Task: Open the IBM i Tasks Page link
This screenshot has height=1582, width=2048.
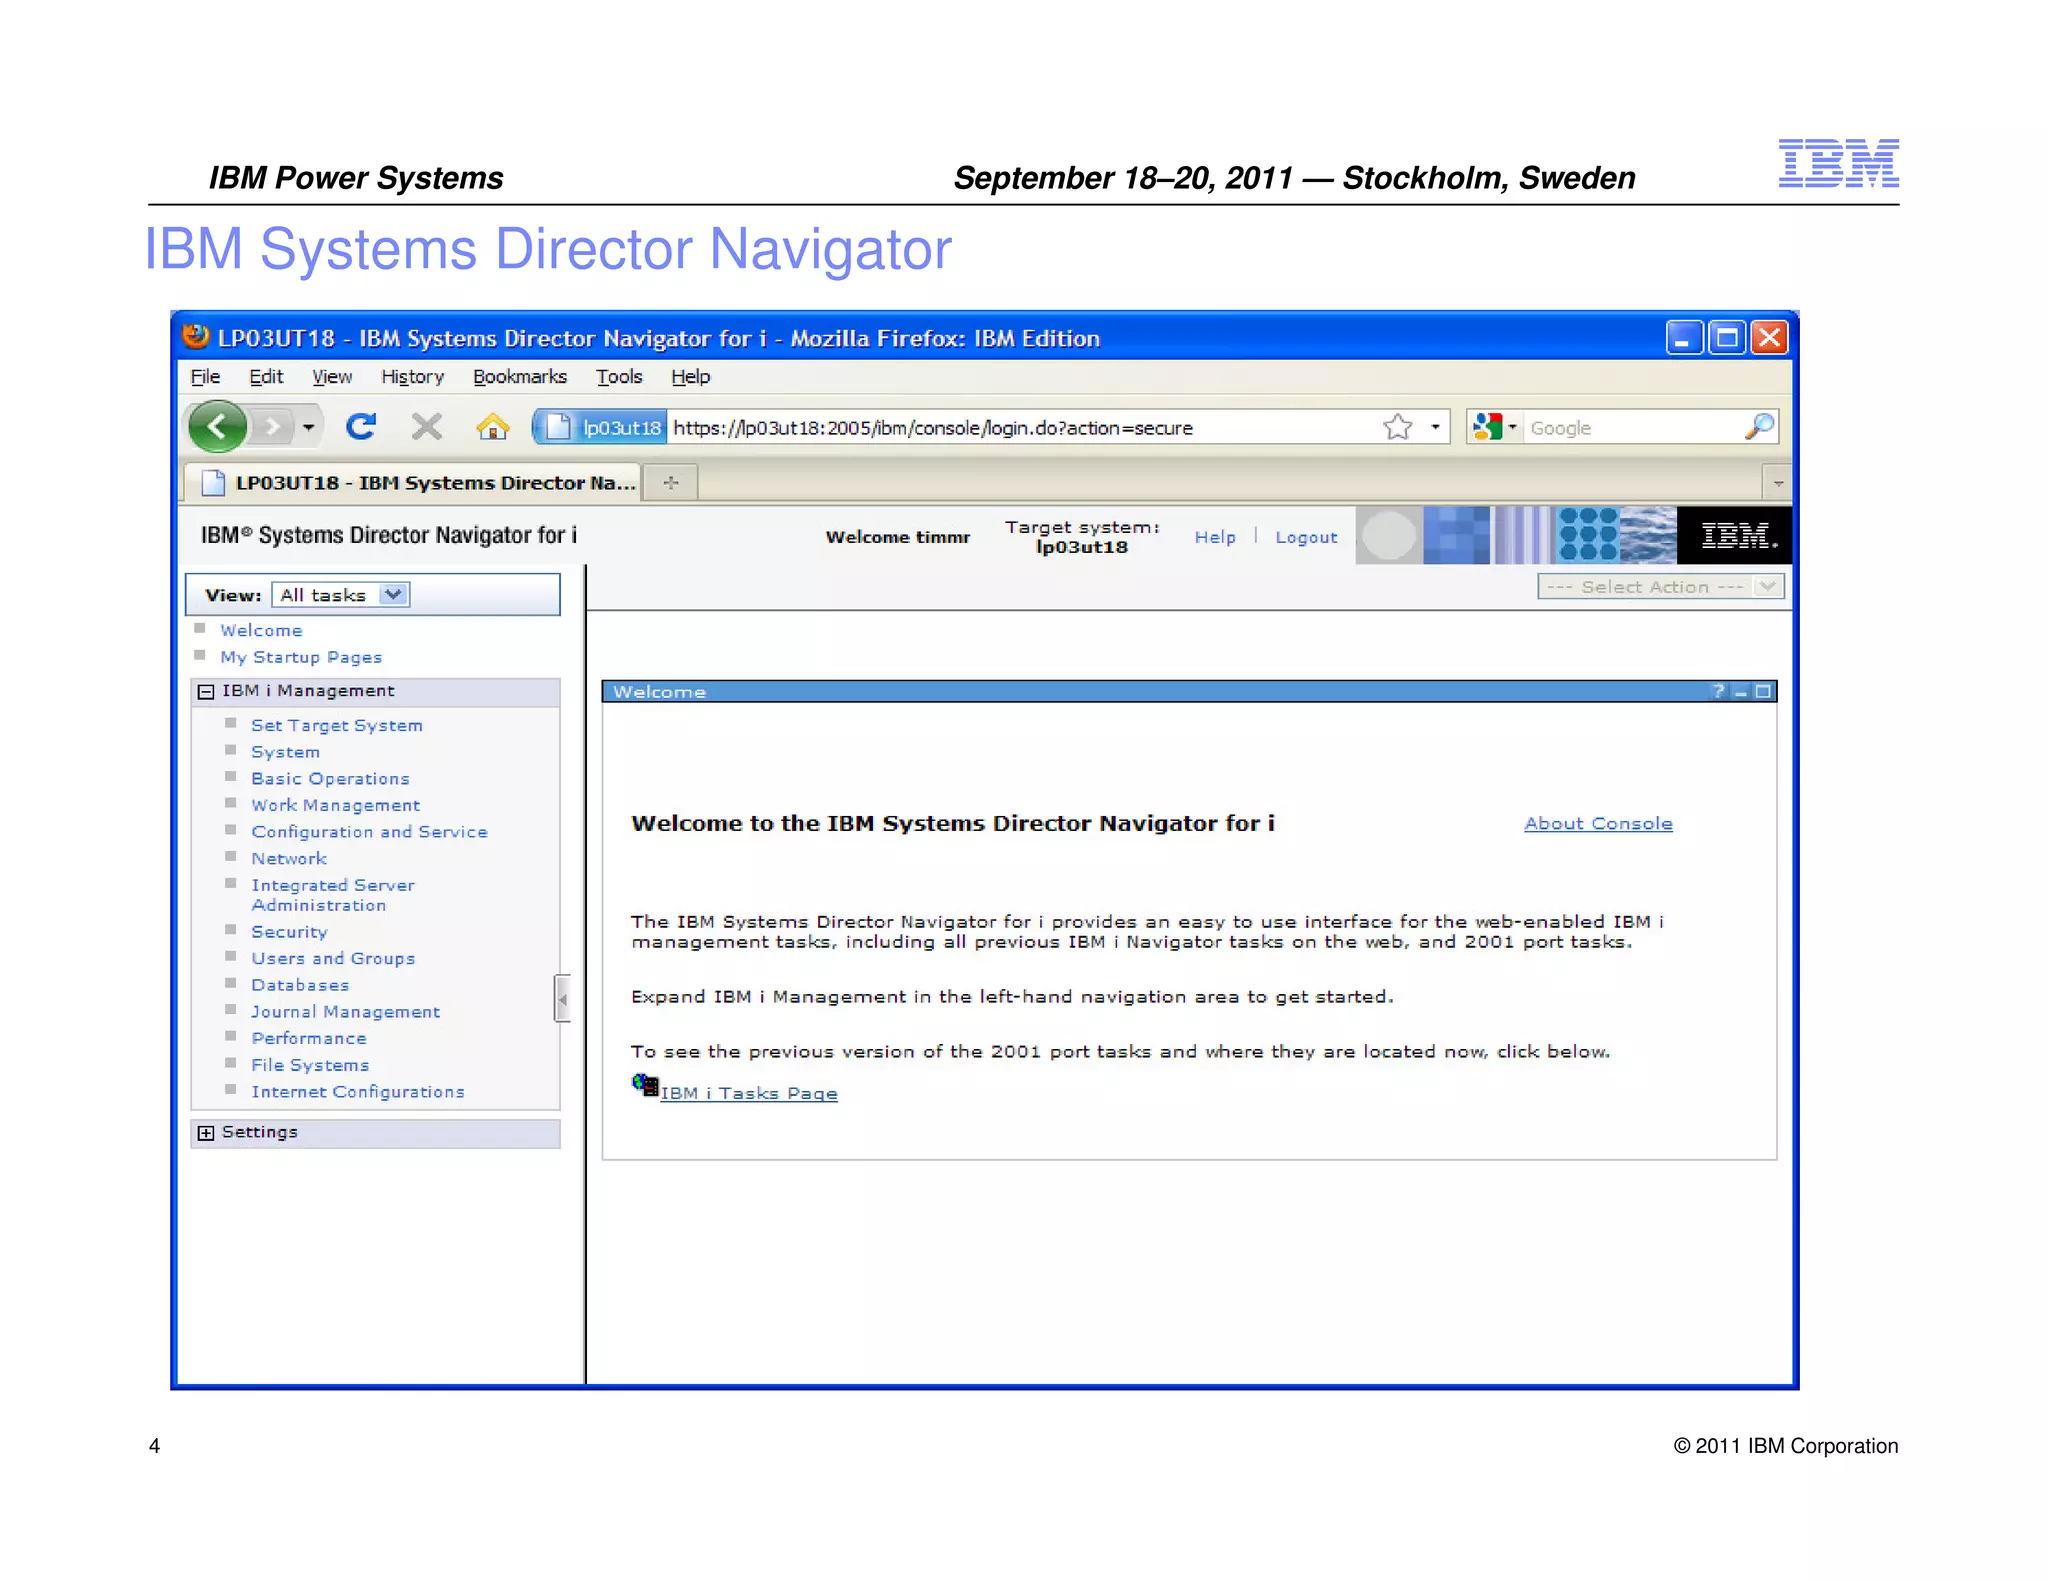Action: click(749, 1093)
